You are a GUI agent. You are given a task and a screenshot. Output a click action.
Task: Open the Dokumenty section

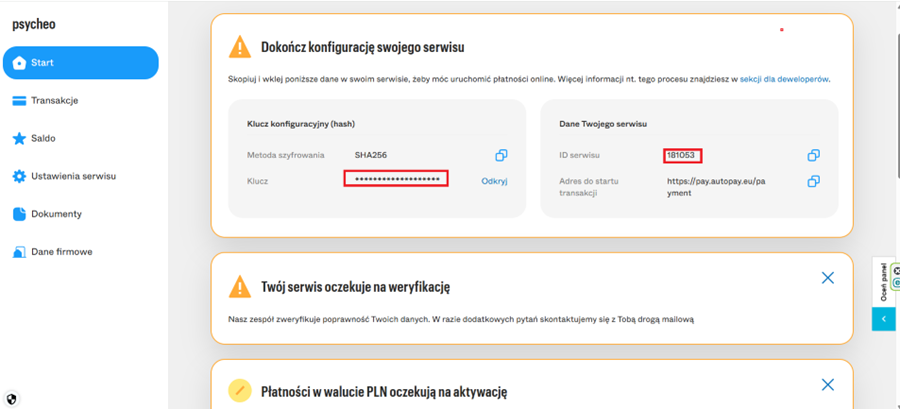pos(56,214)
